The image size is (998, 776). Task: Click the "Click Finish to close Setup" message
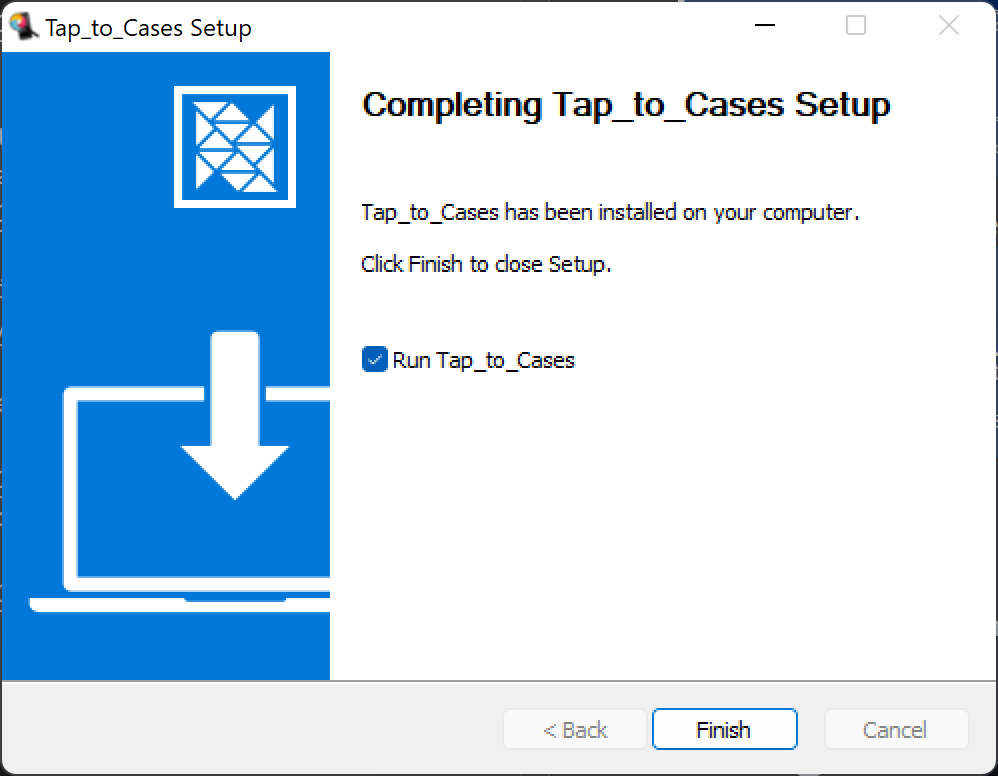point(485,264)
